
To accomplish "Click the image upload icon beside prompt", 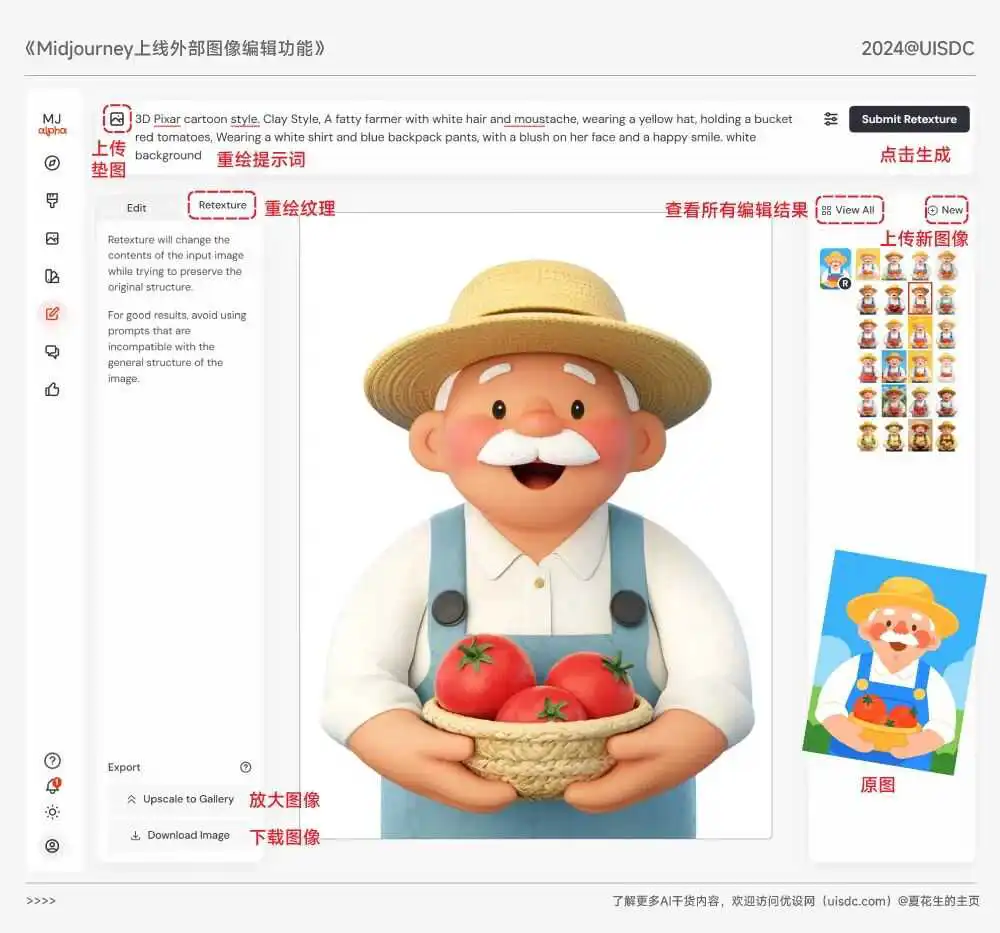I will [117, 119].
